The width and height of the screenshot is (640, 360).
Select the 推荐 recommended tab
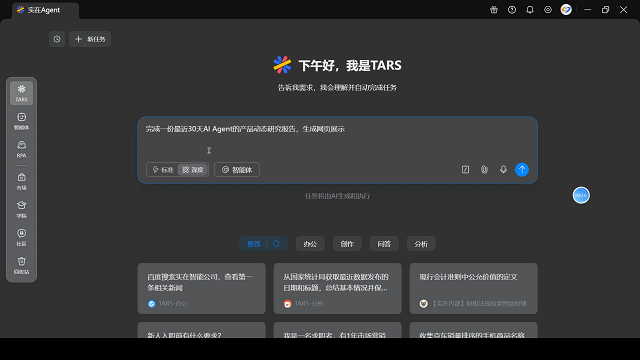[254, 244]
